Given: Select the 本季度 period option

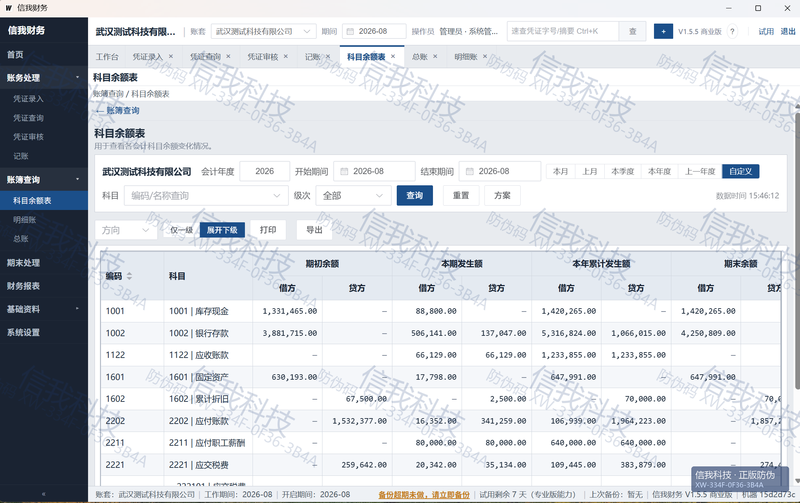Looking at the screenshot, I should click(x=622, y=171).
